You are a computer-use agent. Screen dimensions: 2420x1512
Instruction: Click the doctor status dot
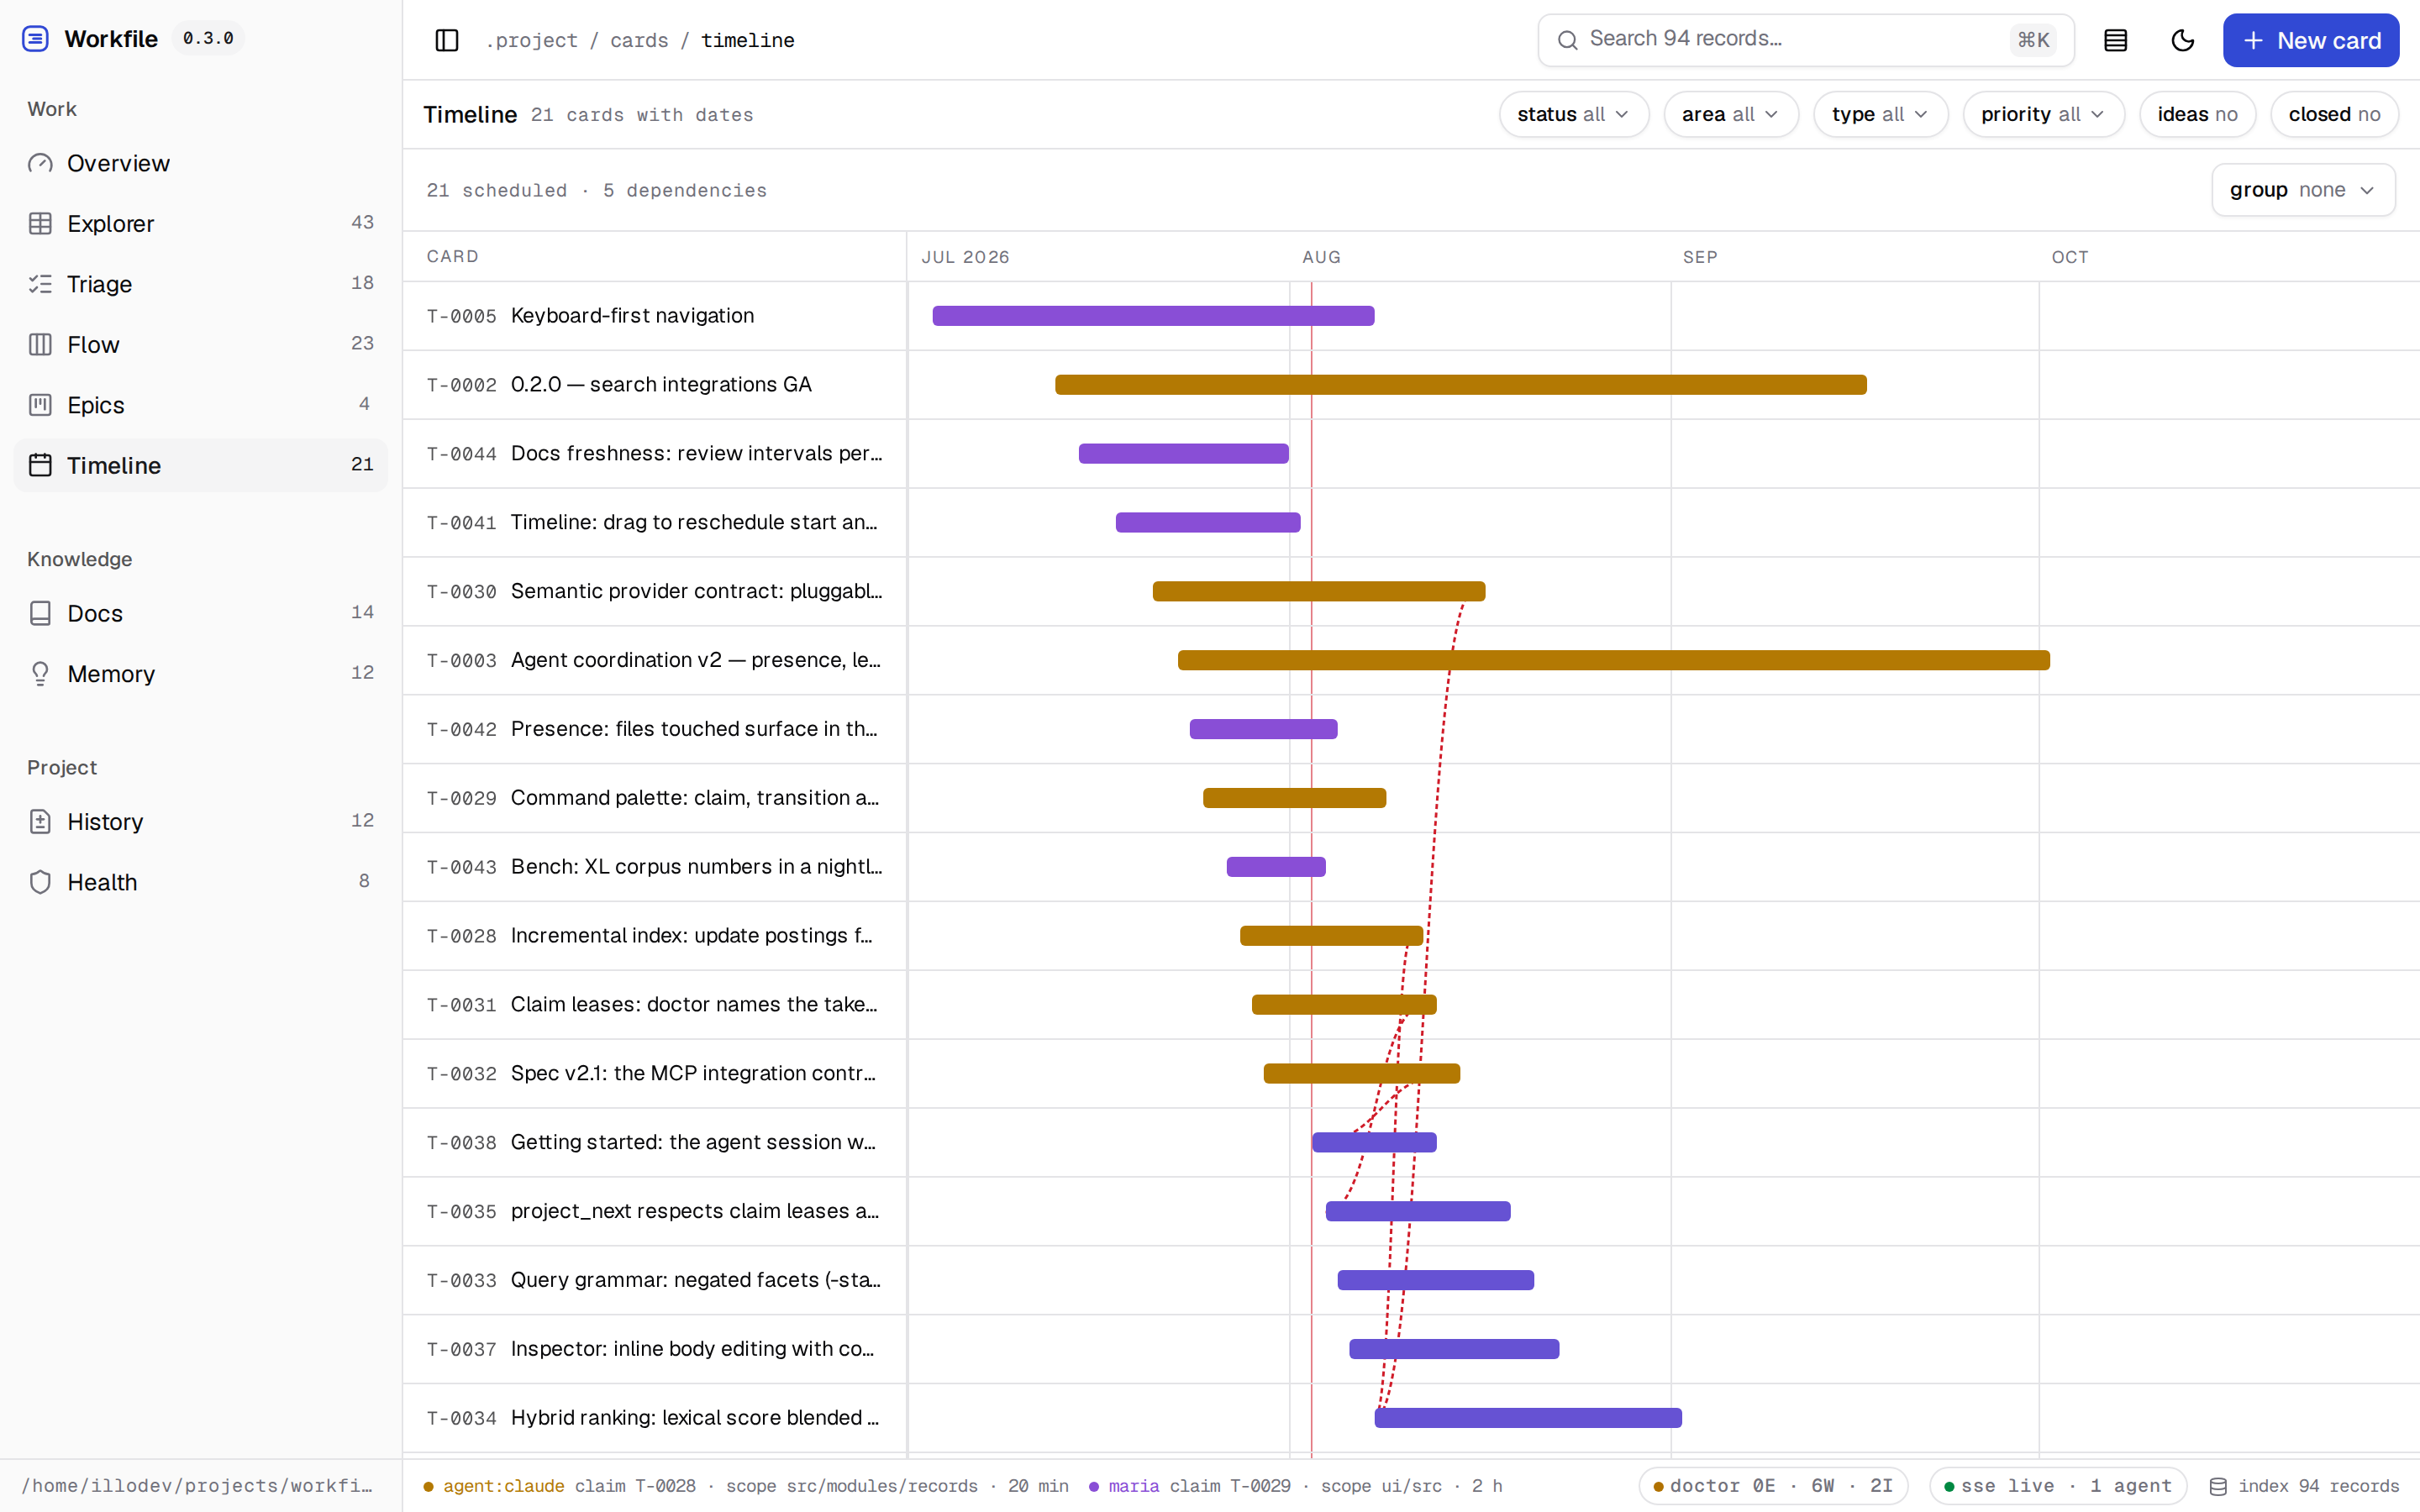click(x=1658, y=1487)
